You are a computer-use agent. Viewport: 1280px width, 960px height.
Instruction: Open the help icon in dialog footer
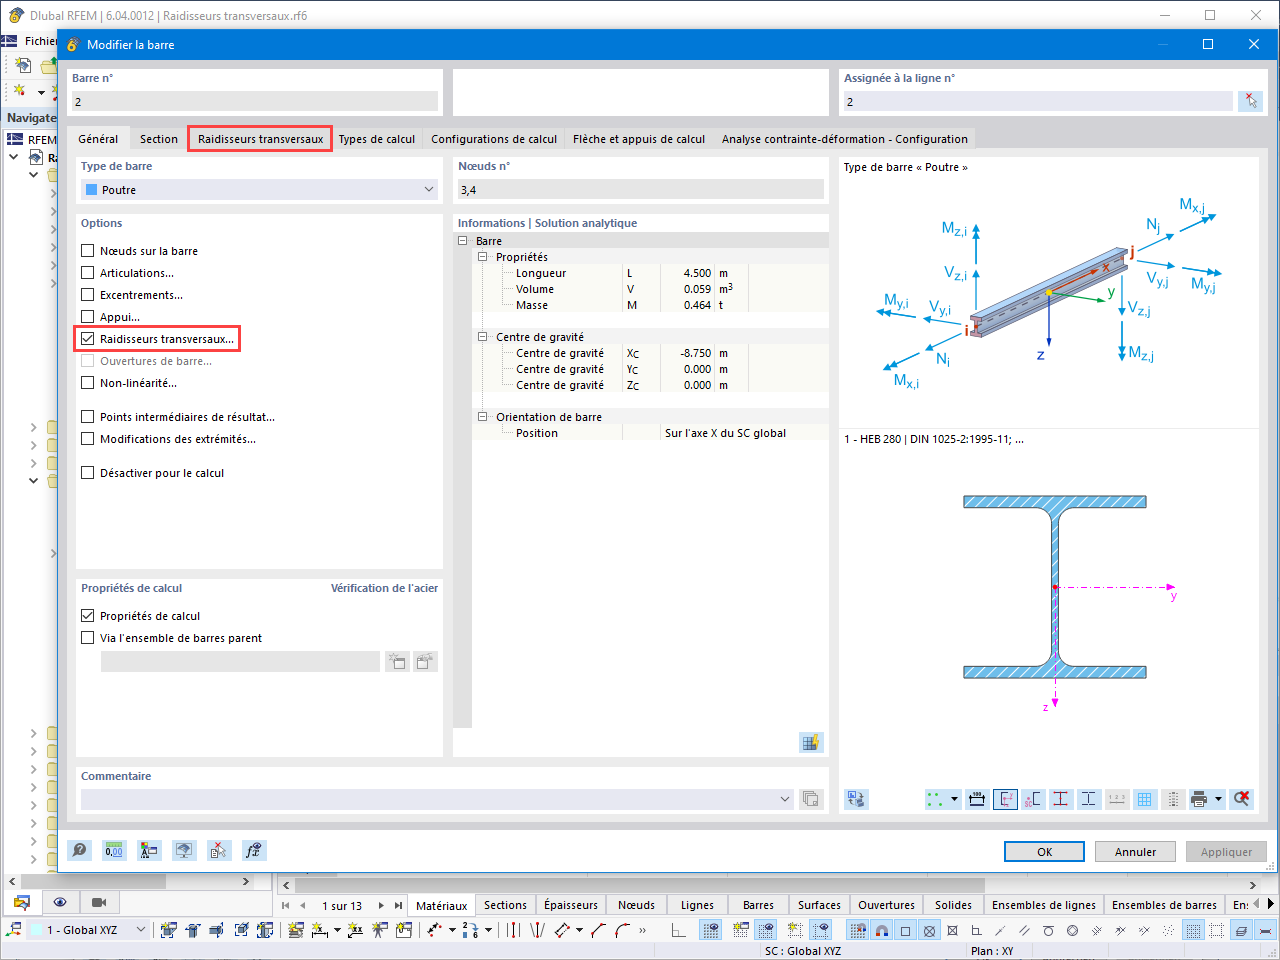click(x=80, y=850)
